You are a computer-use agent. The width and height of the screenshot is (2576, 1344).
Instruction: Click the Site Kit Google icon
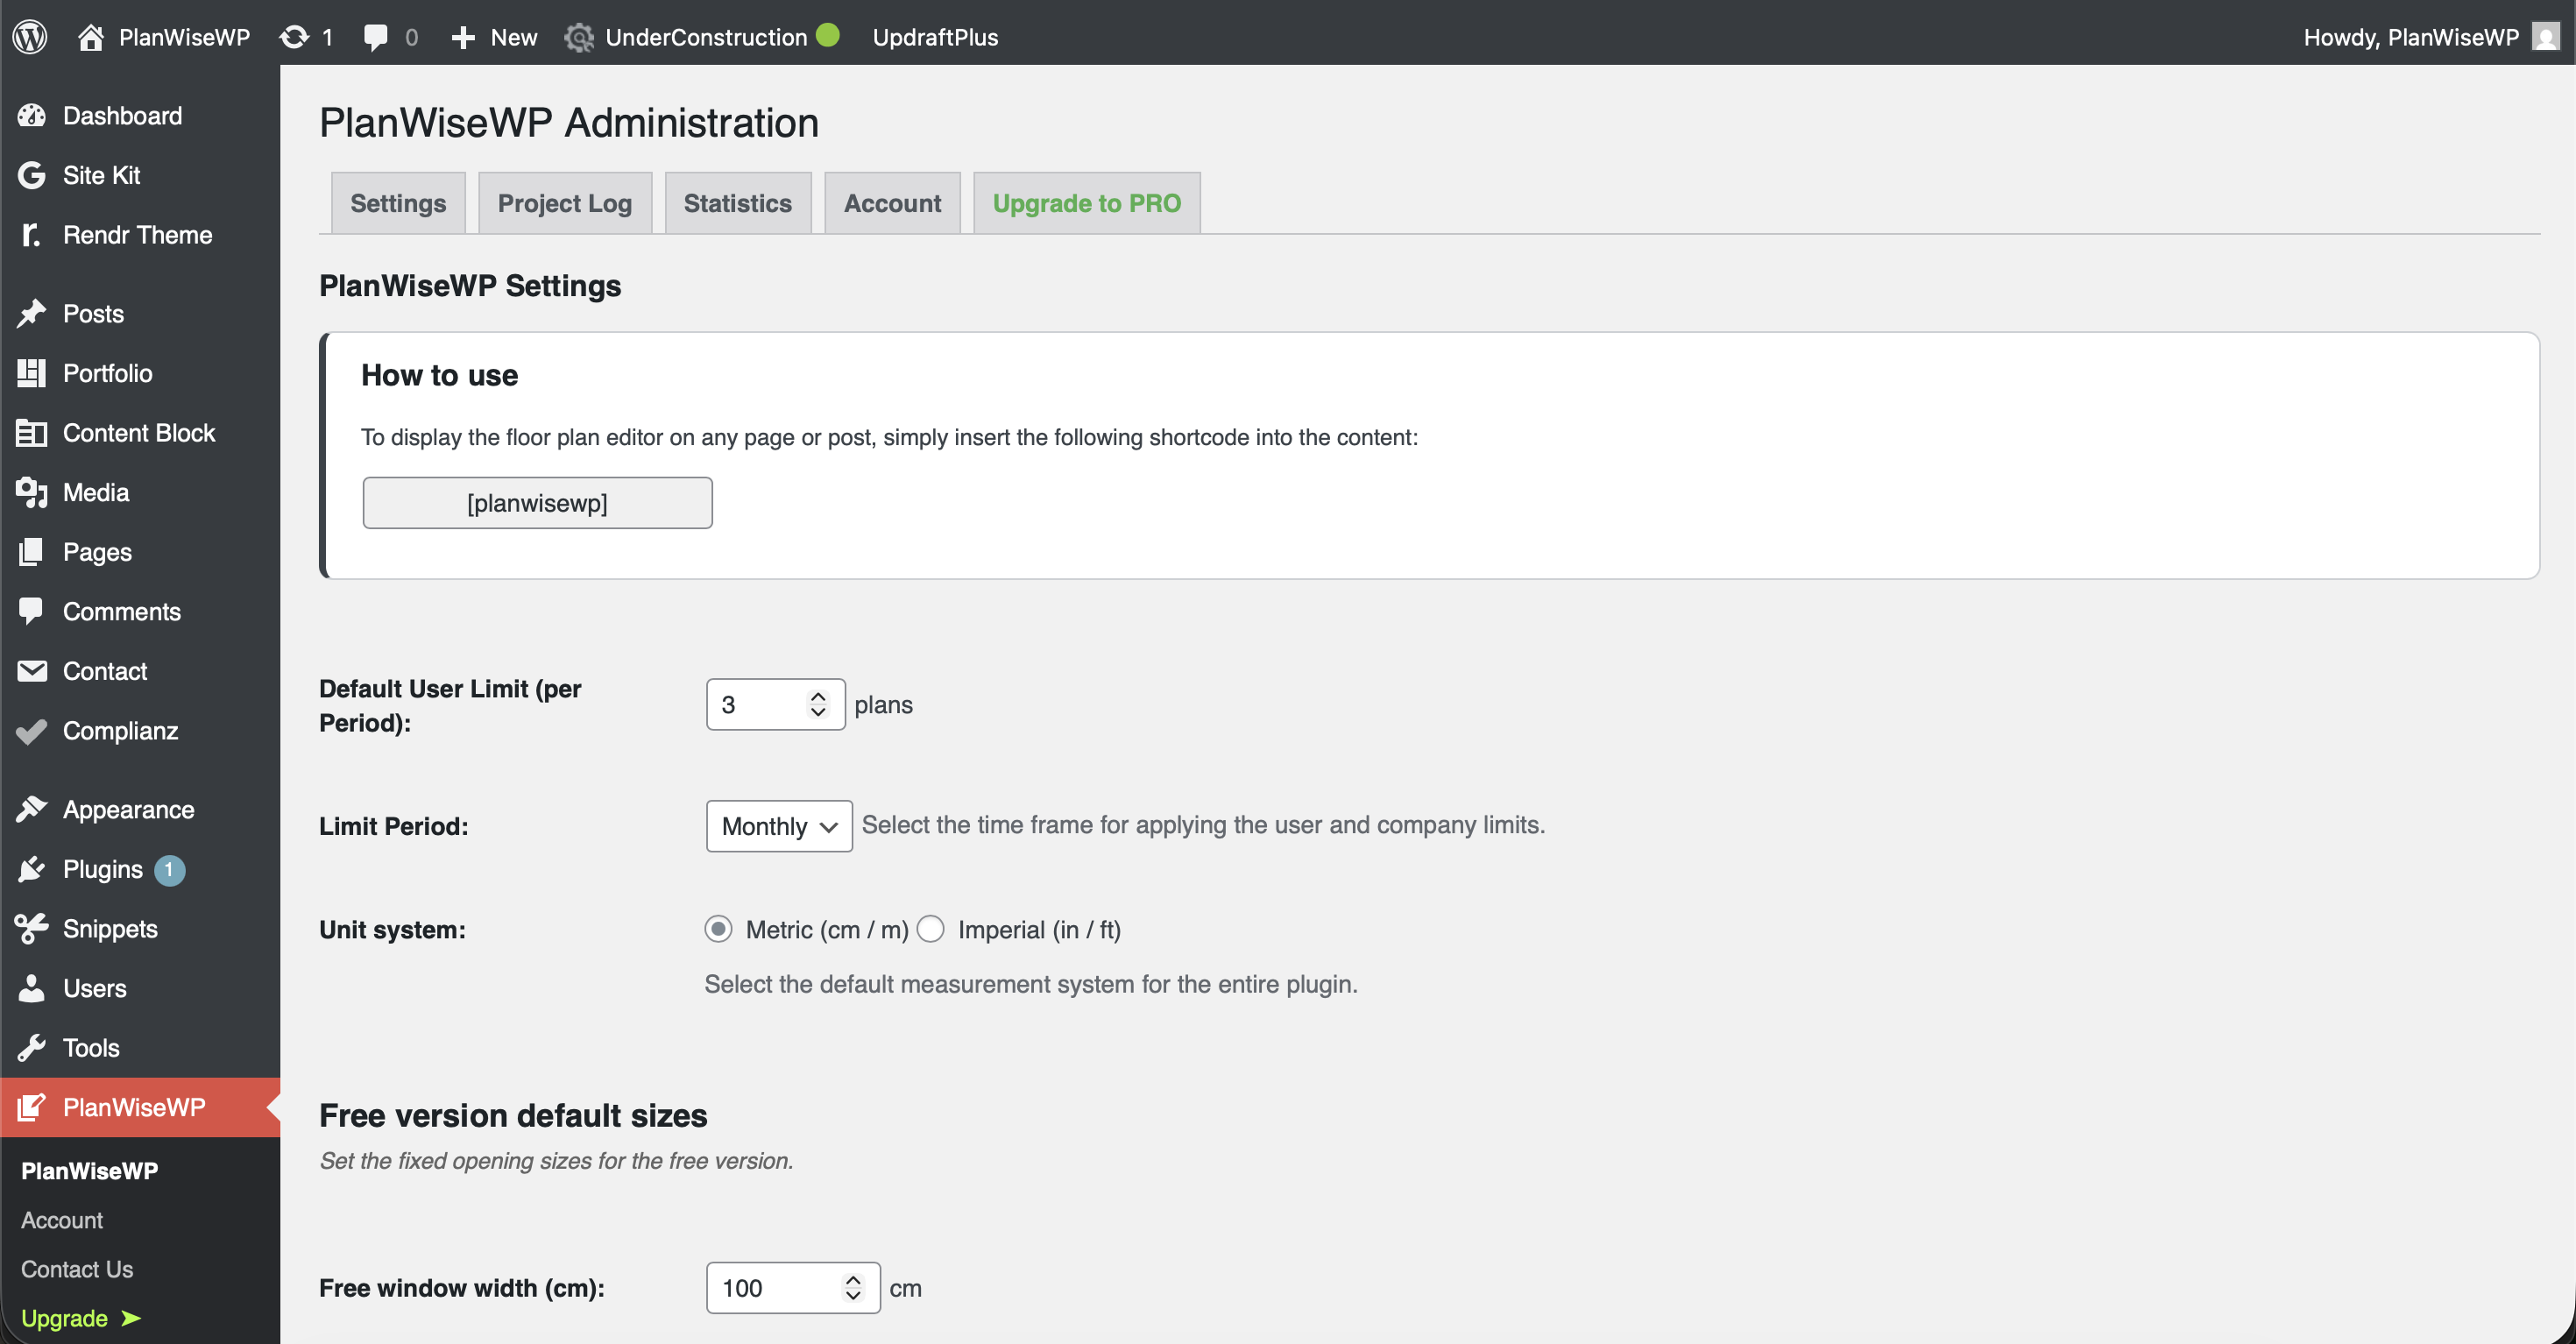(31, 175)
